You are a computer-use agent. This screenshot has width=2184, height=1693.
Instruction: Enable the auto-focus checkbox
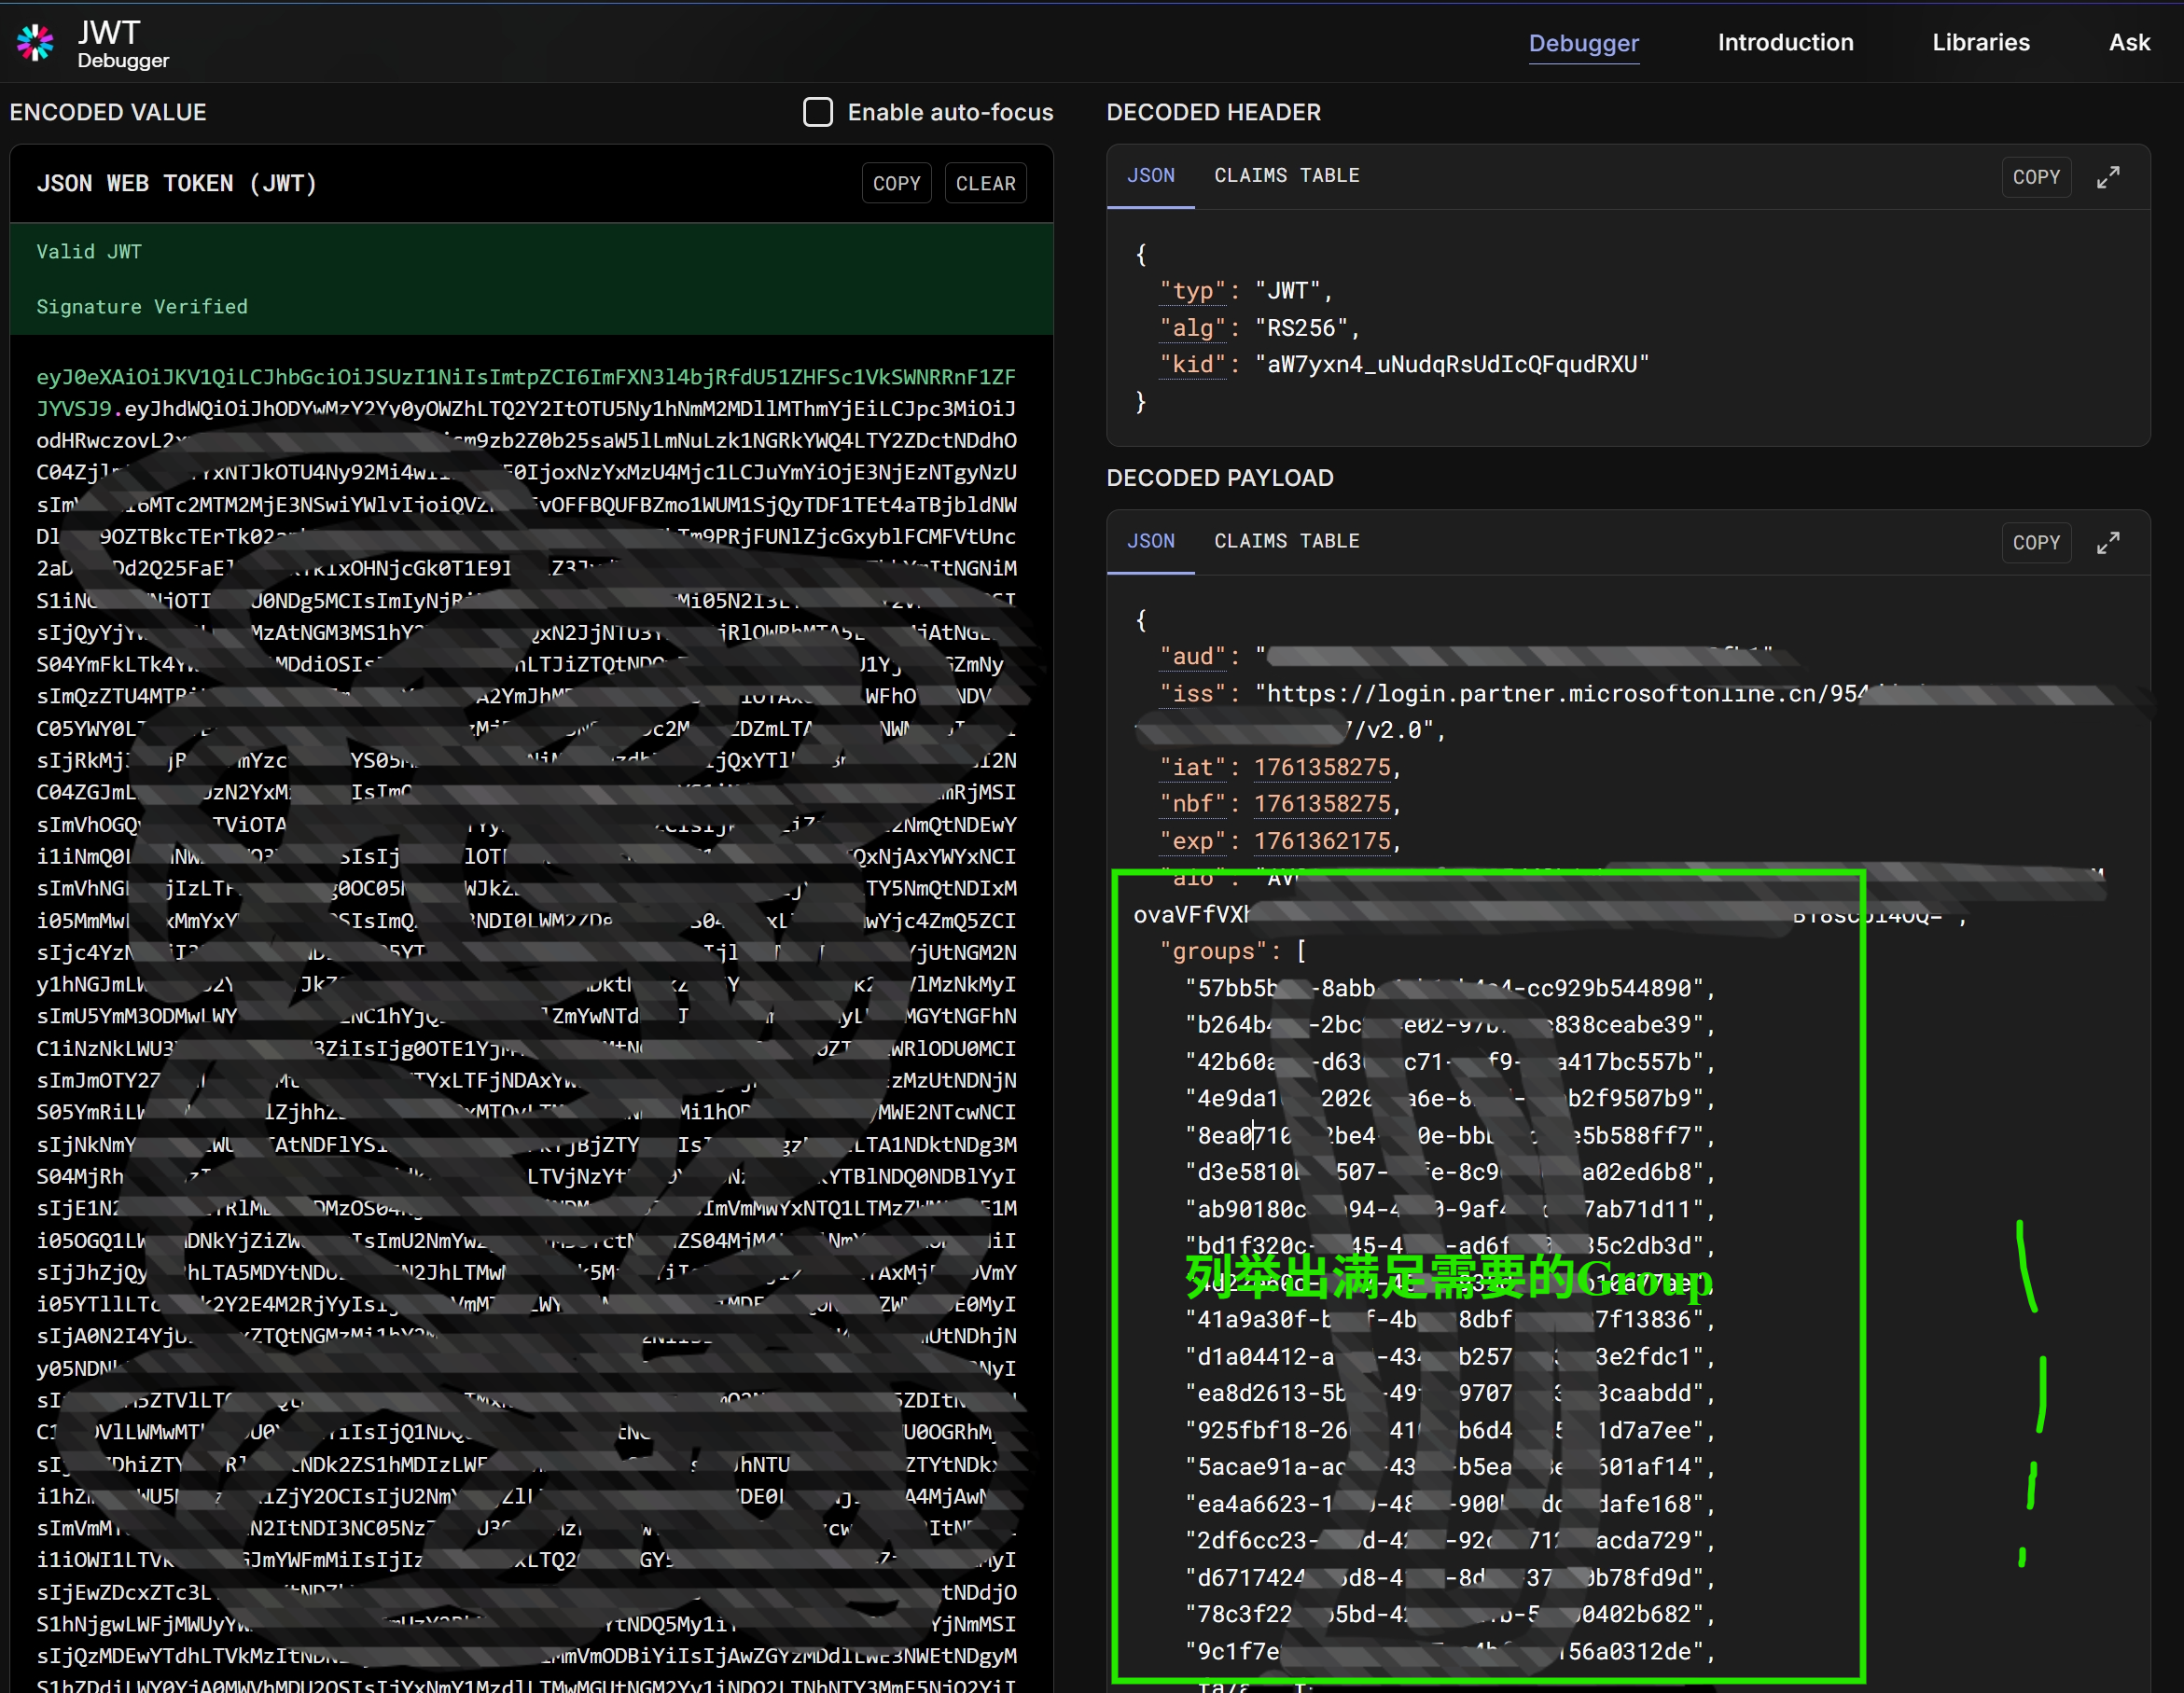pos(817,112)
